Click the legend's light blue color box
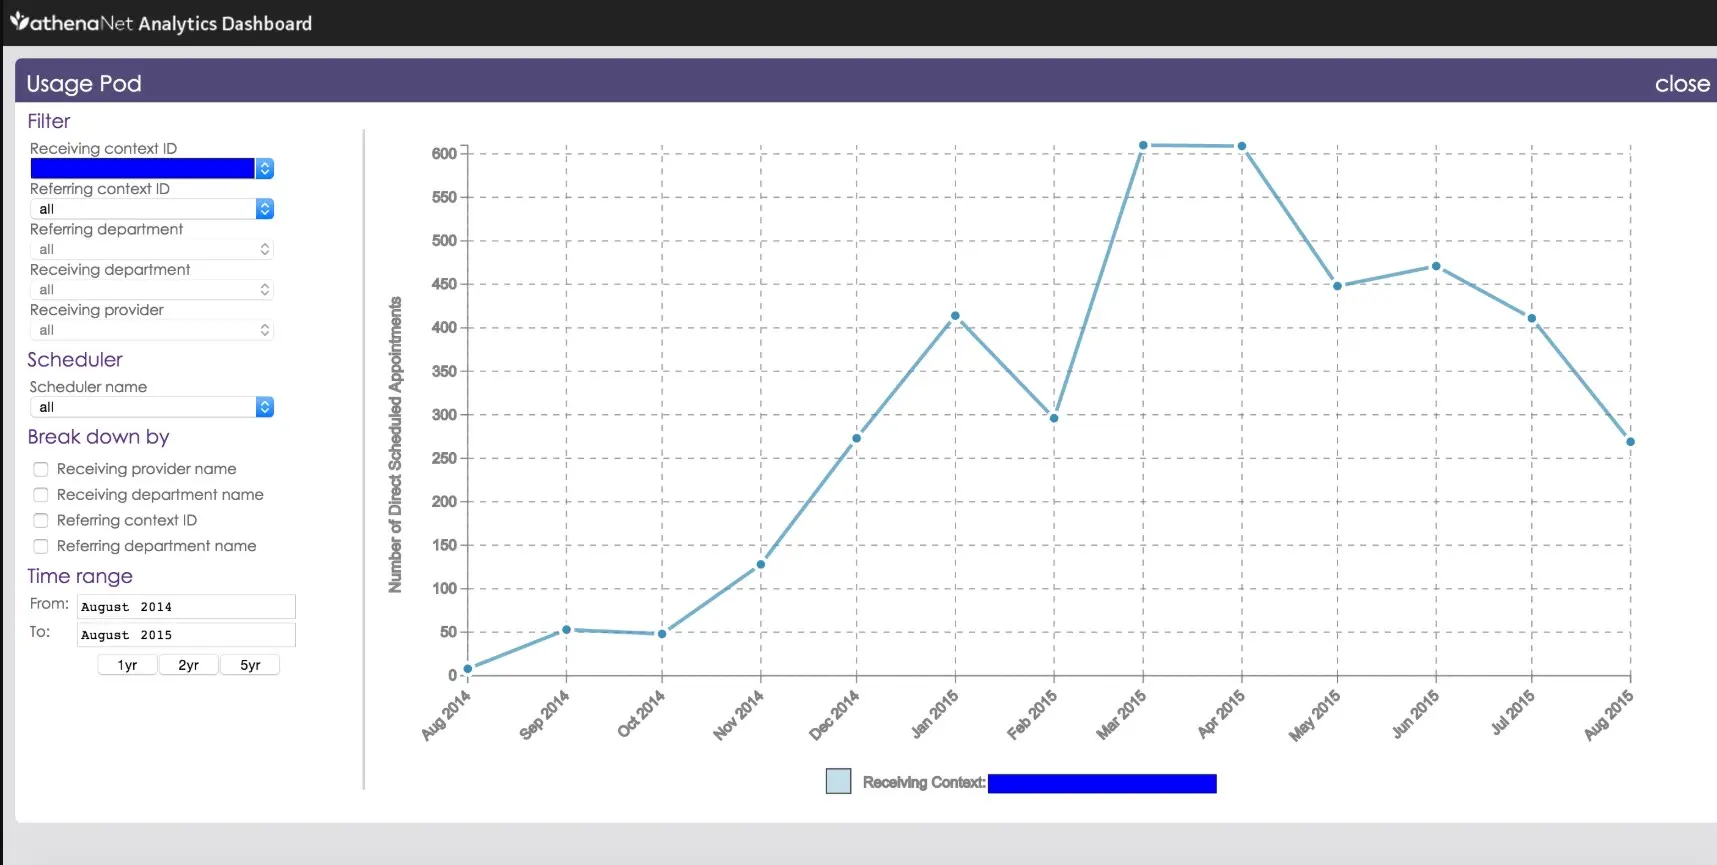 (x=838, y=781)
